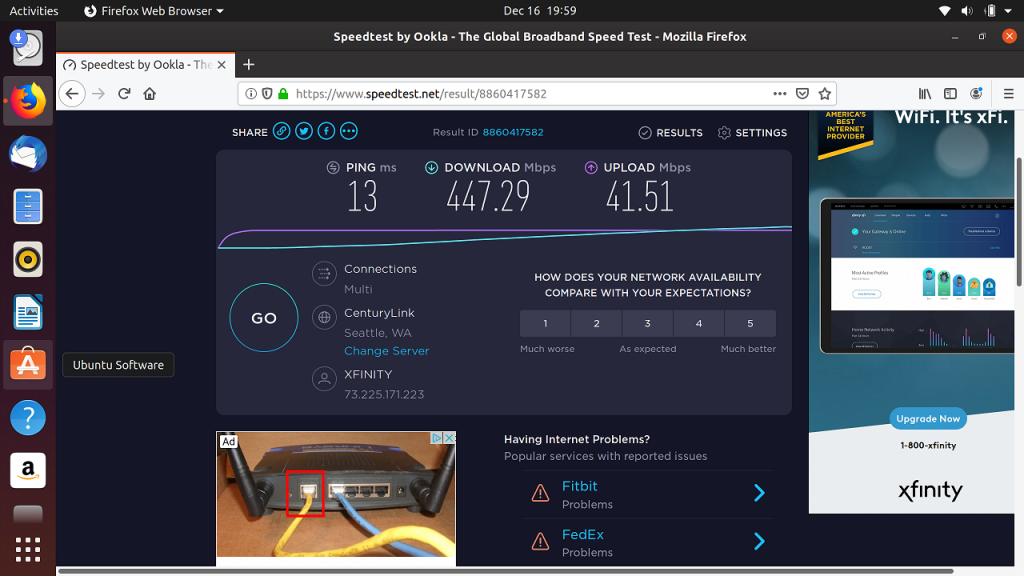Open Speedtest SETTINGS
The height and width of the screenshot is (576, 1024).
click(x=752, y=133)
